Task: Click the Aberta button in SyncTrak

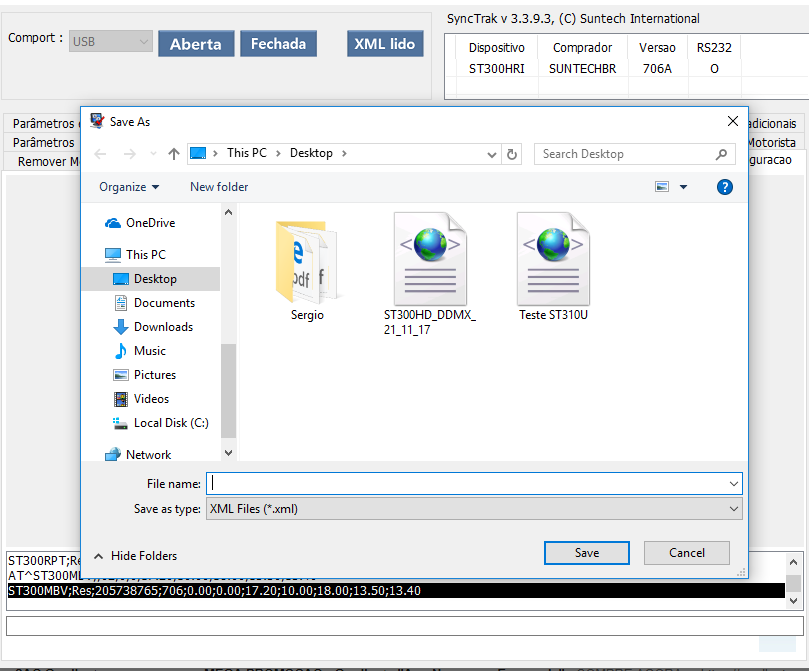Action: 196,44
